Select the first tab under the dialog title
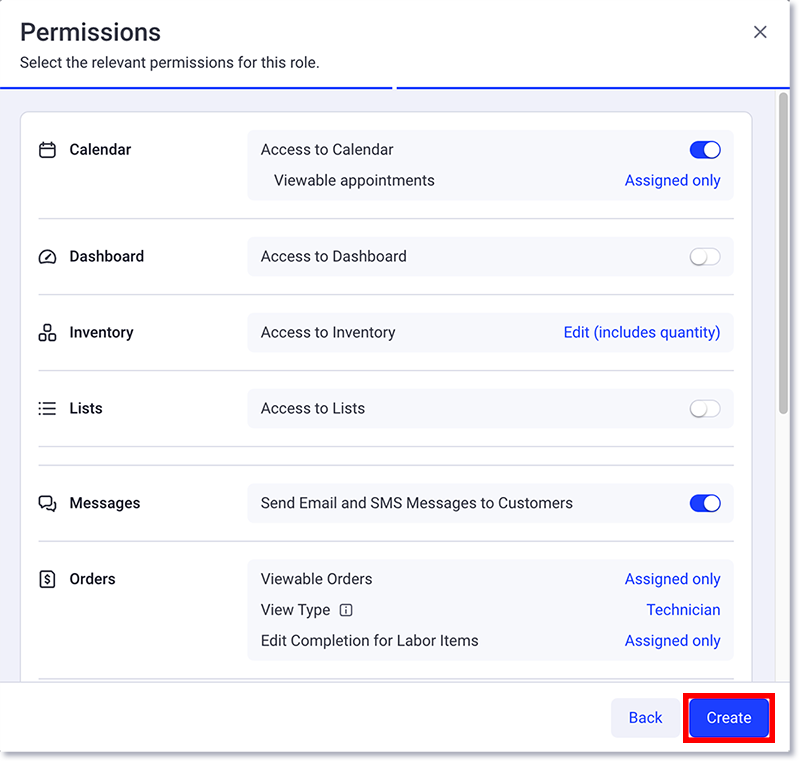This screenshot has height=762, width=800. coord(196,88)
